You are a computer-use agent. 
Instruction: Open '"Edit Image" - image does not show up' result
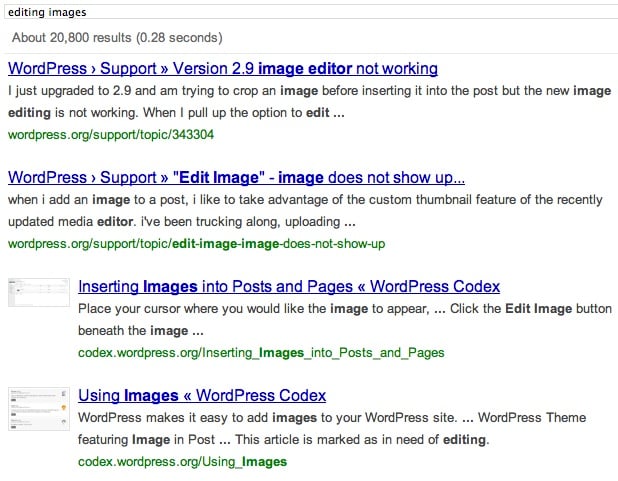(x=236, y=178)
